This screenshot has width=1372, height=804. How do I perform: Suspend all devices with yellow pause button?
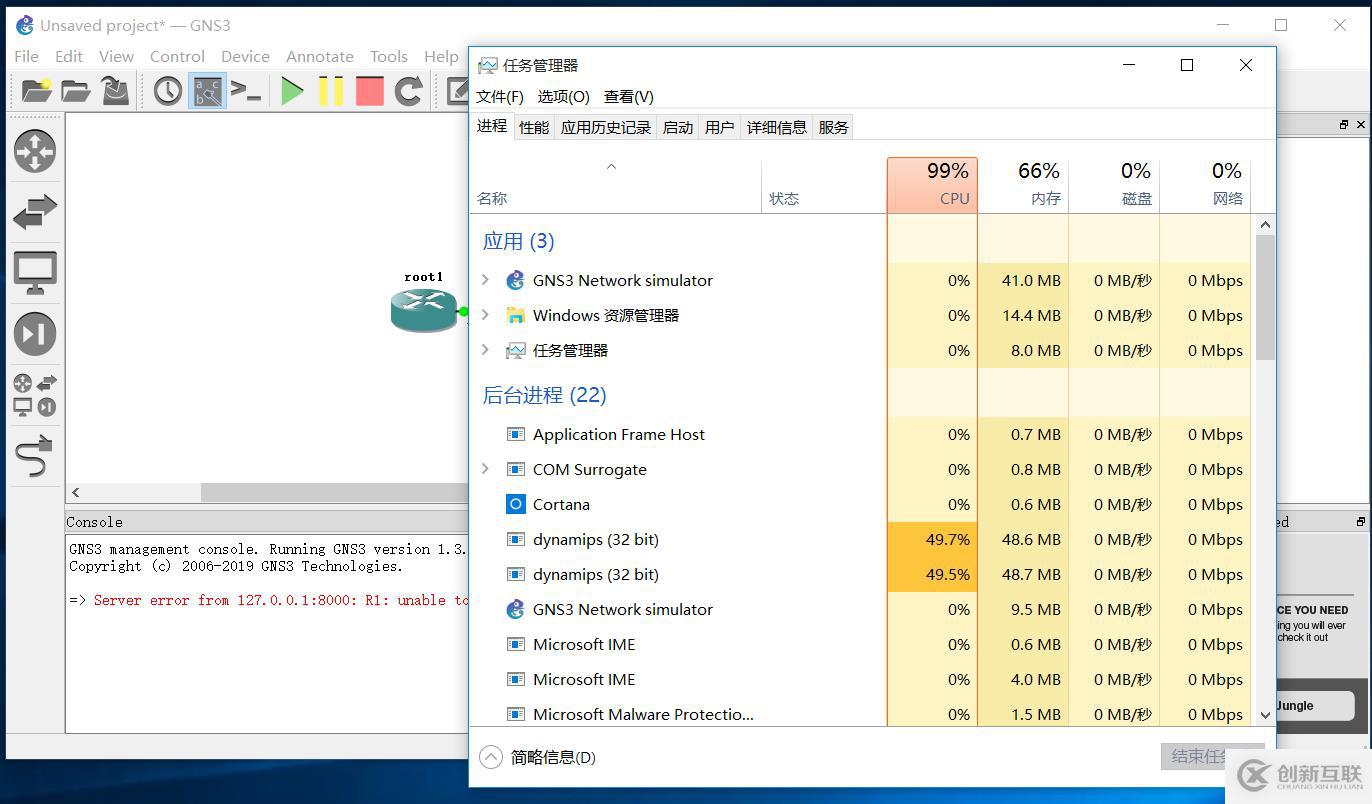pos(331,91)
